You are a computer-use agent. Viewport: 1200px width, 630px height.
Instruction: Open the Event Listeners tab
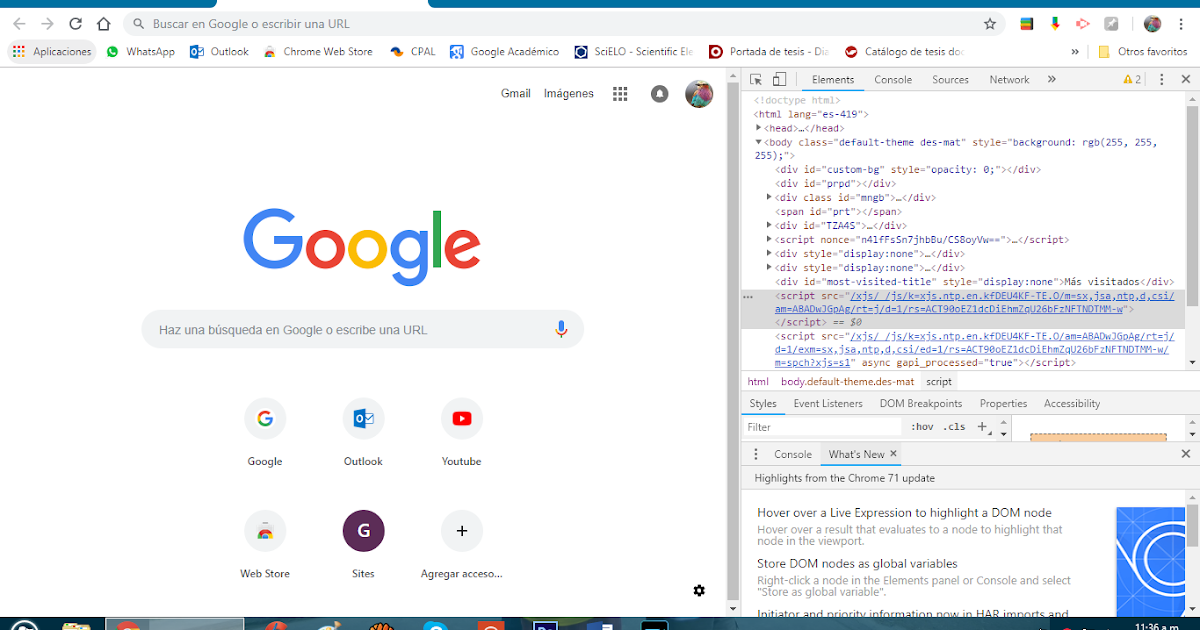827,403
